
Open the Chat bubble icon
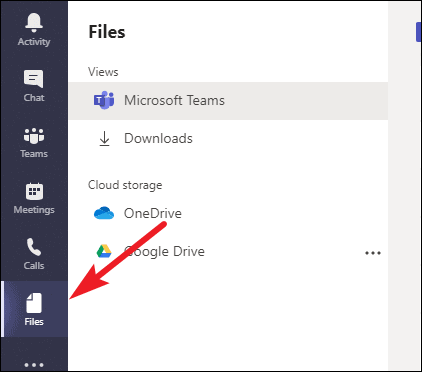(34, 79)
